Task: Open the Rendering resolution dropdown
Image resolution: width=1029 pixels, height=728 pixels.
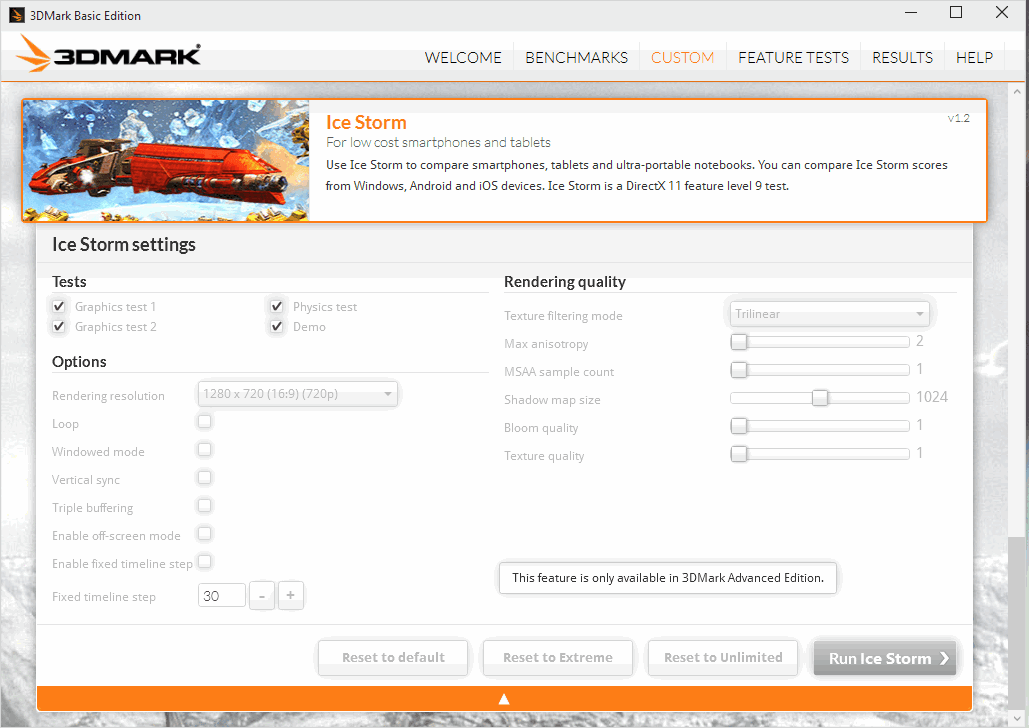Action: (x=298, y=394)
